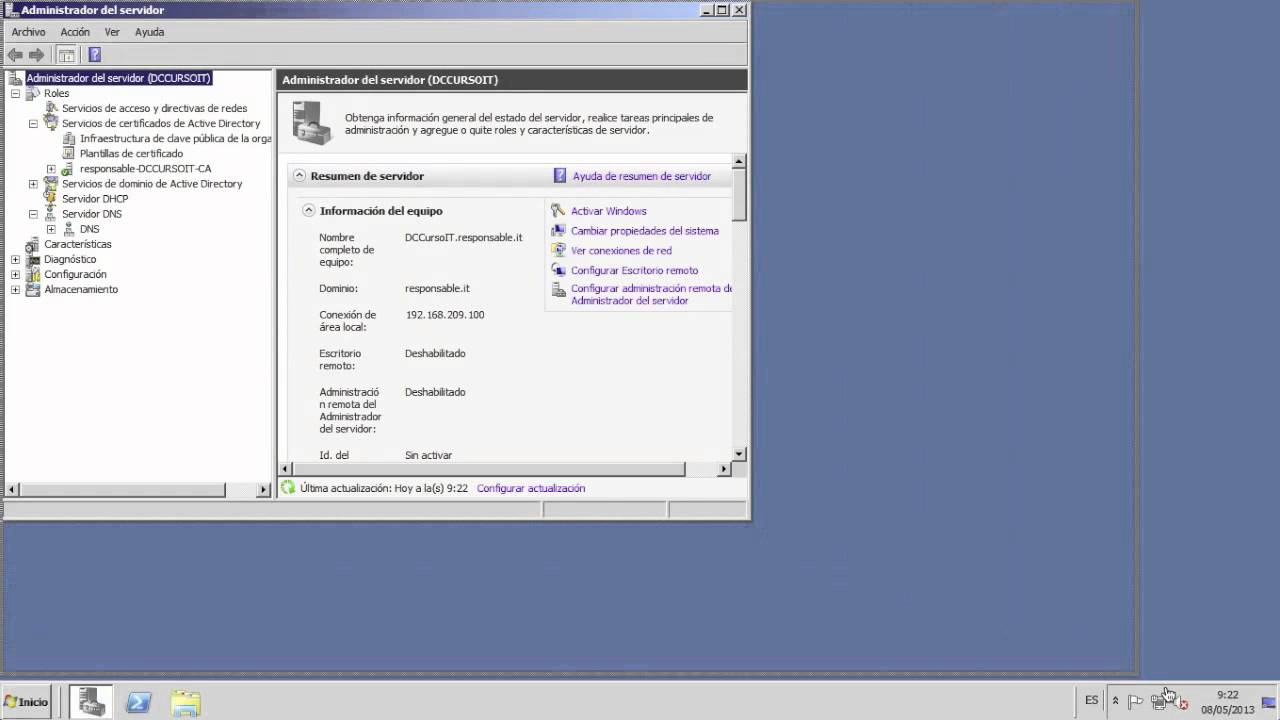The width and height of the screenshot is (1280, 720).
Task: Select Servicios de acceso y directivas de redes icon
Action: (x=51, y=108)
